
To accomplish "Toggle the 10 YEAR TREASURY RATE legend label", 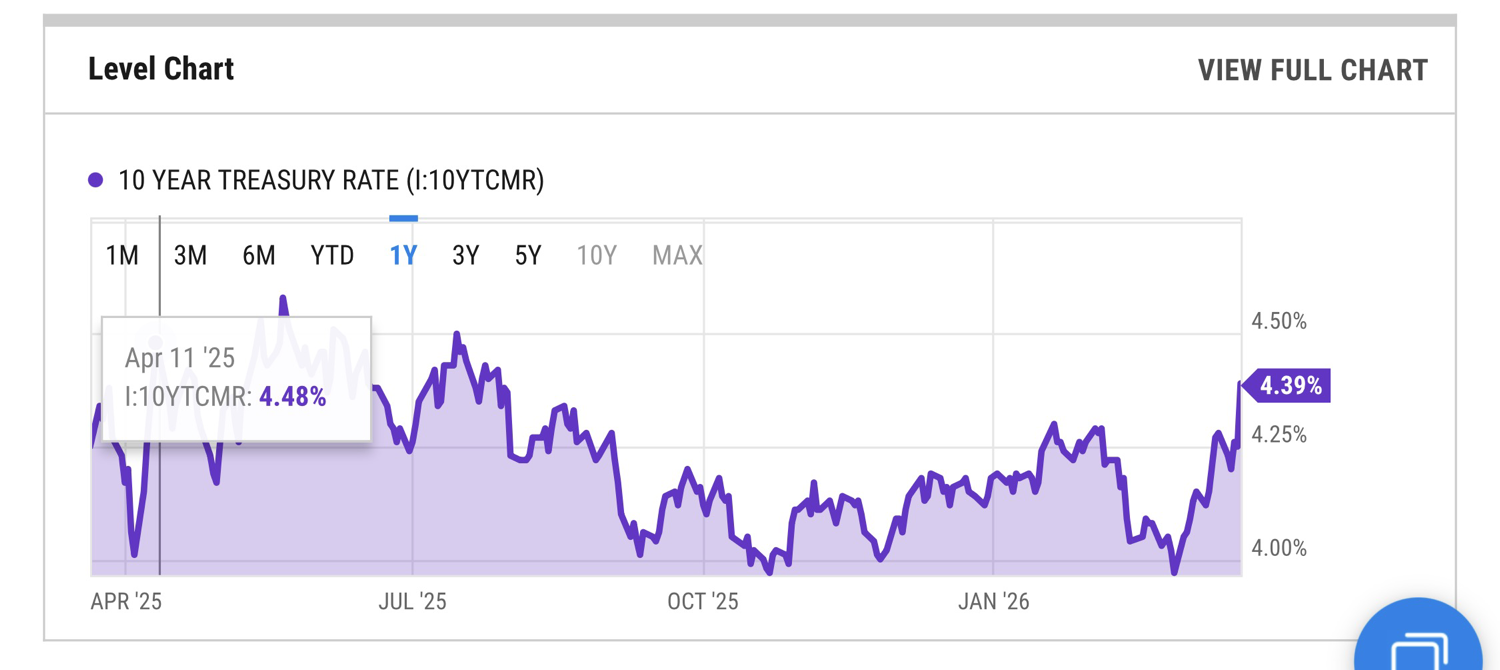I will (x=331, y=180).
